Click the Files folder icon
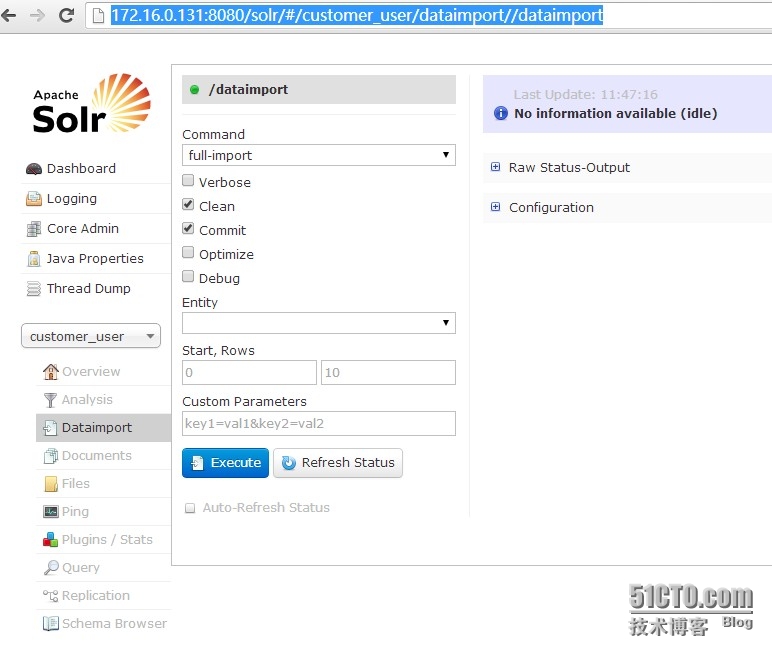 (51, 484)
